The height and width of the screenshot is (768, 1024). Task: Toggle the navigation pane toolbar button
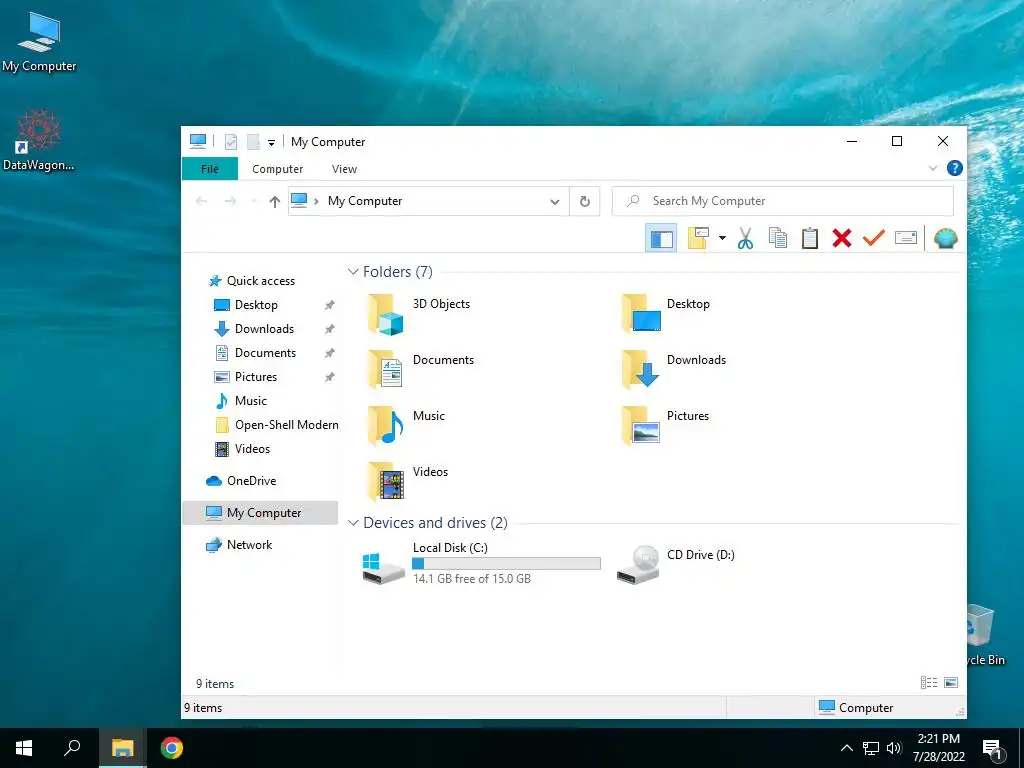pos(661,238)
